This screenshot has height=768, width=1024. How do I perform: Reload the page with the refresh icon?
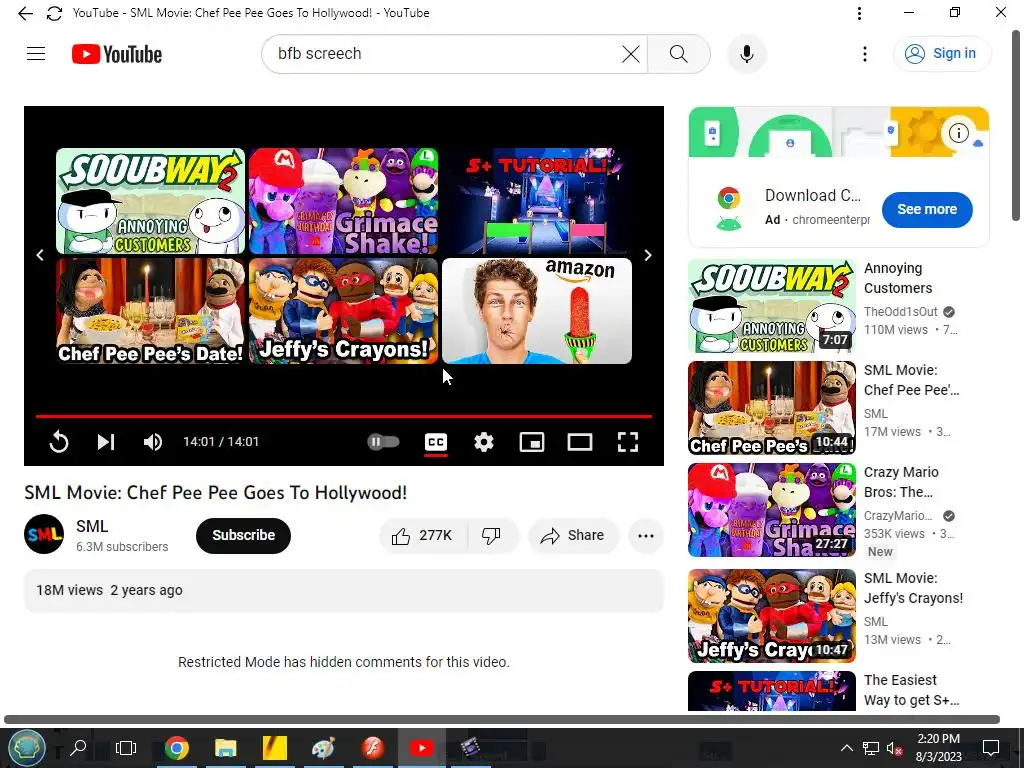tap(54, 13)
